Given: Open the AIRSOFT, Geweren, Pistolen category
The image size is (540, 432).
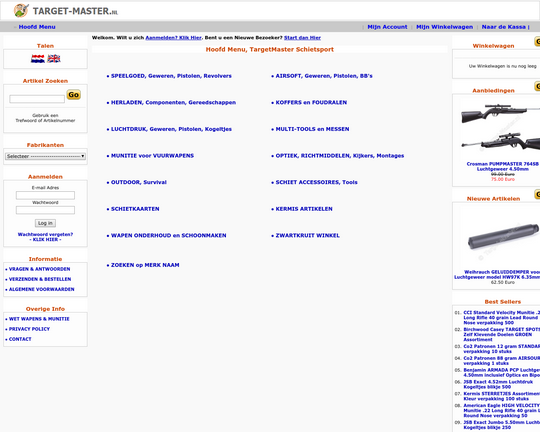Looking at the screenshot, I should (324, 76).
